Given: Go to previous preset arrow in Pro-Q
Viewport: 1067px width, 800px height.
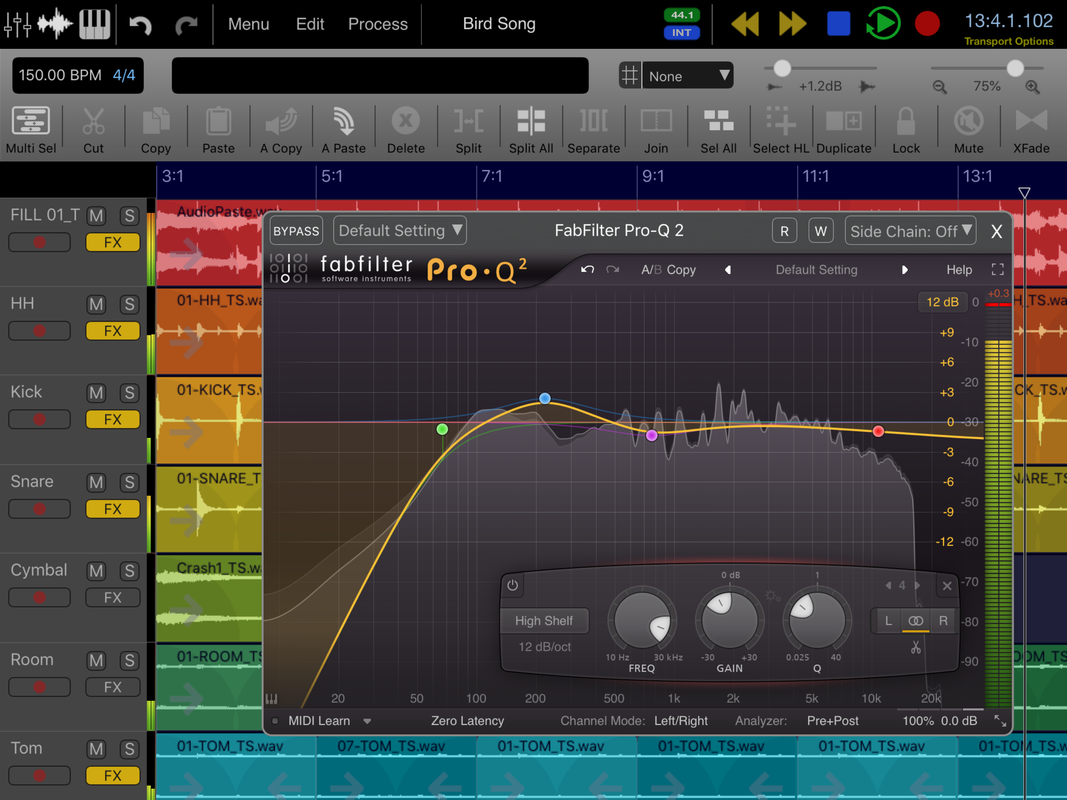Looking at the screenshot, I should click(728, 270).
